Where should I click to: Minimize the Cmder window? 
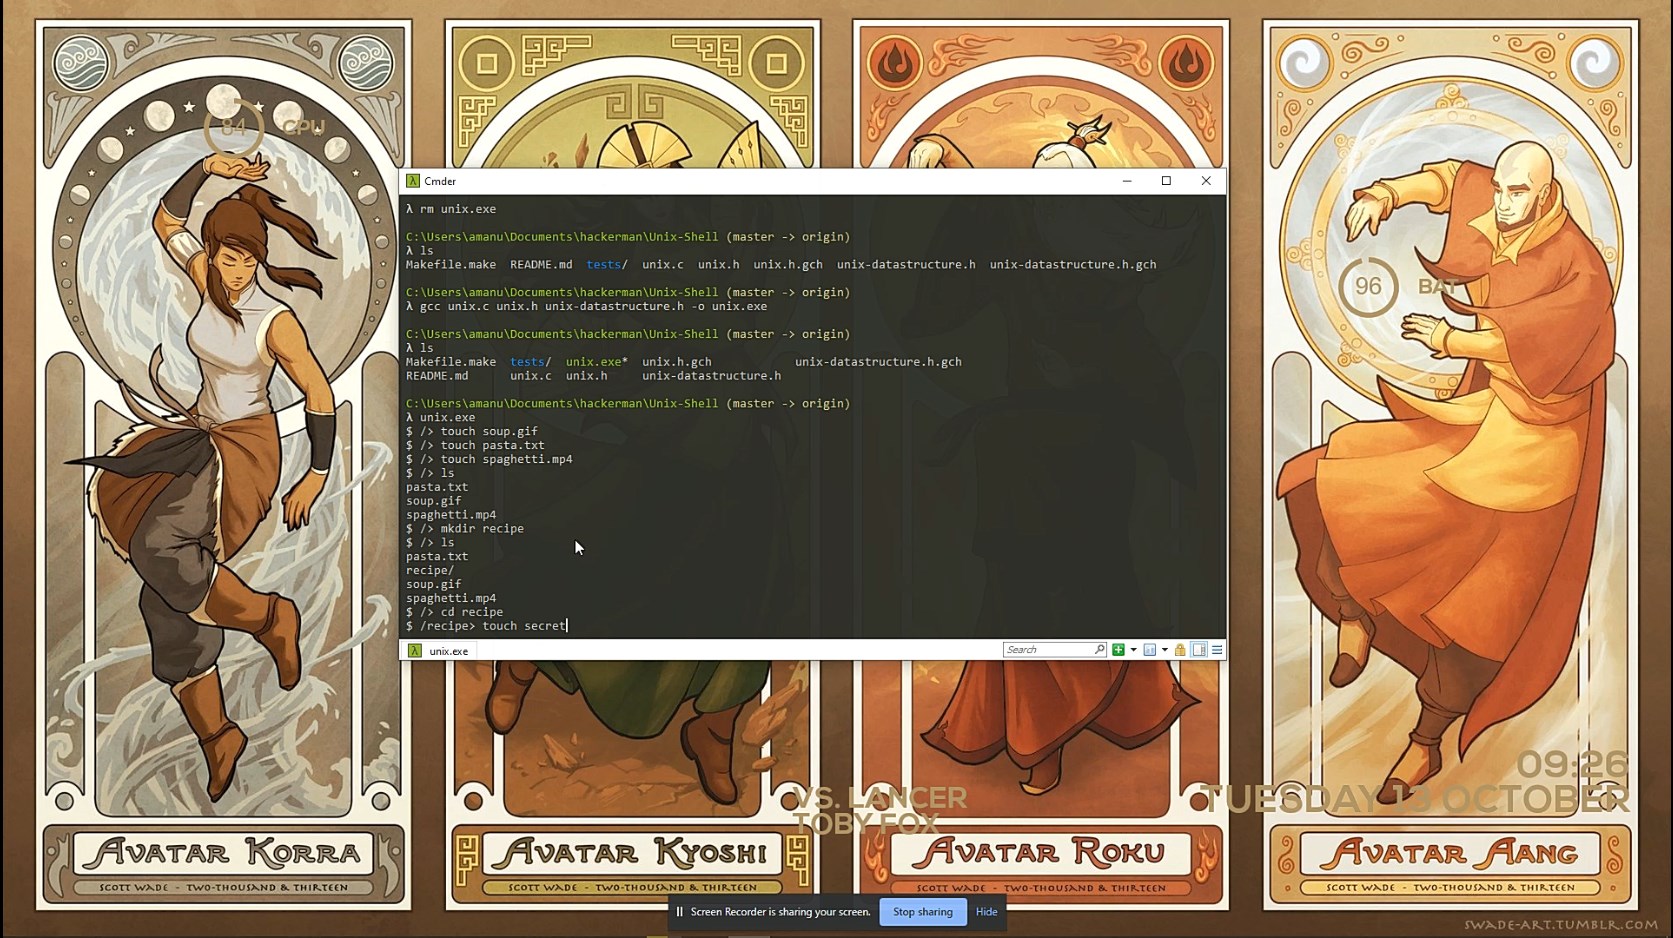1127,181
